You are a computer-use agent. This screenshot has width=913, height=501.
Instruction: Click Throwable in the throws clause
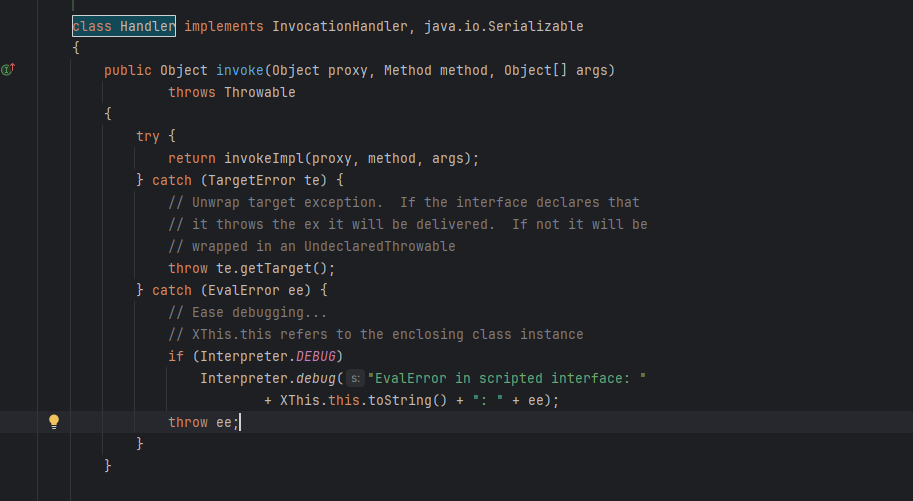(259, 92)
